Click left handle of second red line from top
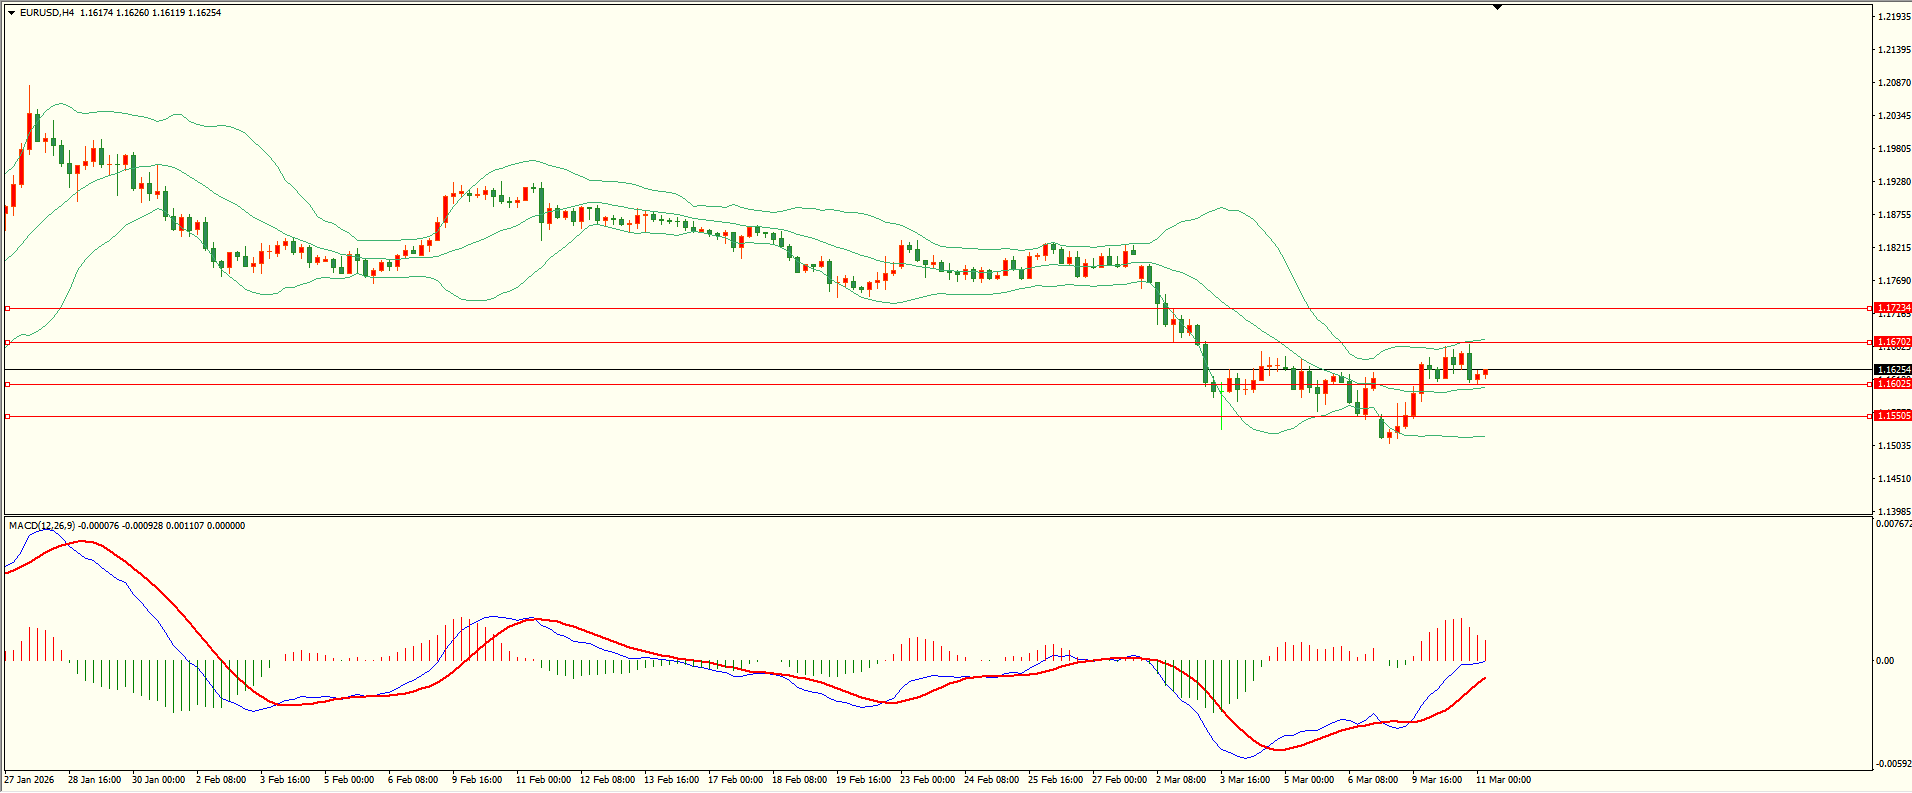1912x793 pixels. [8, 342]
